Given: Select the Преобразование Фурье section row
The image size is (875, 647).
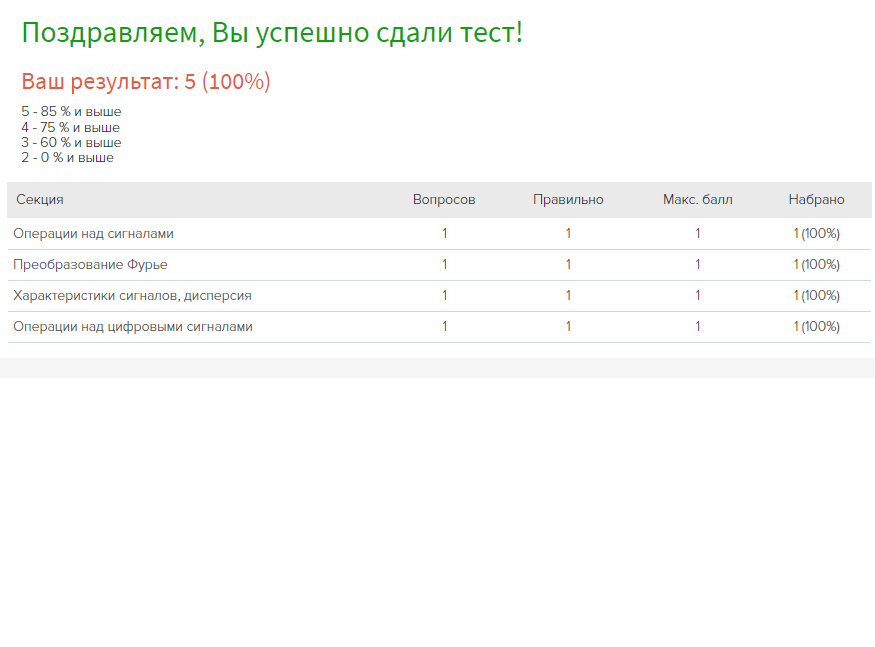Looking at the screenshot, I should click(439, 265).
